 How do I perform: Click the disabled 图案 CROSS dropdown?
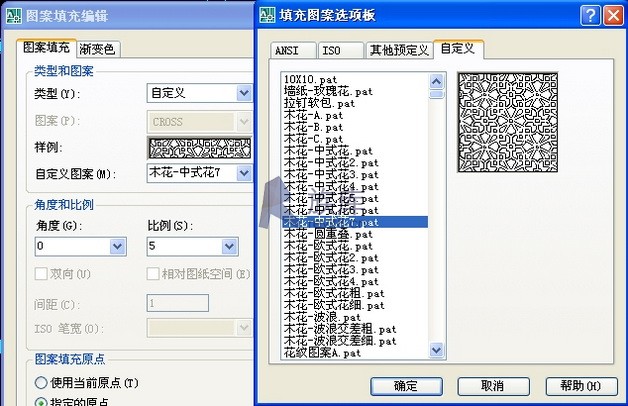coord(199,121)
